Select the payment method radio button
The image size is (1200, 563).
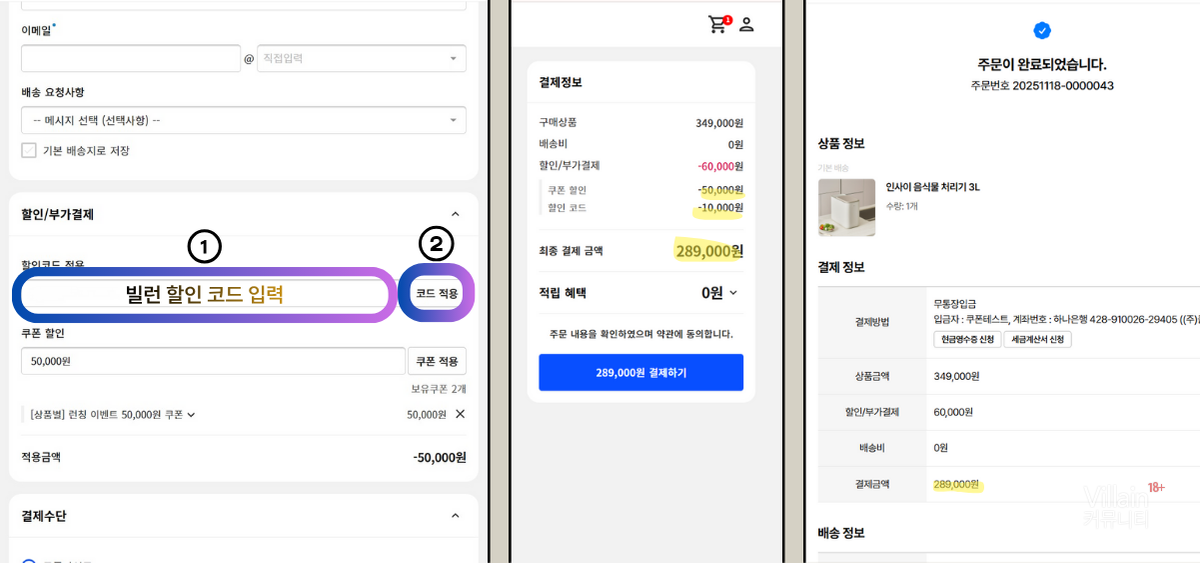(28, 560)
